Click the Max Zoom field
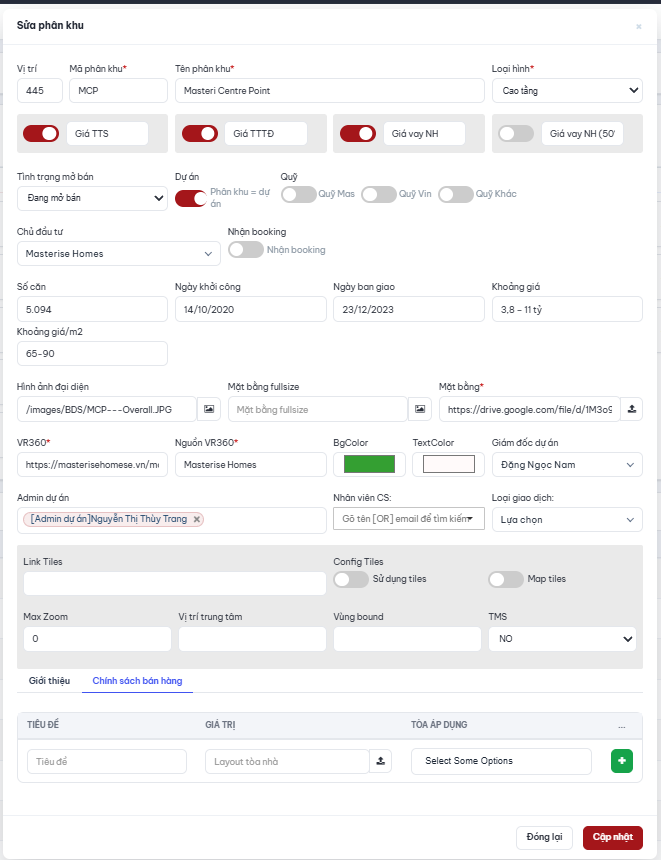This screenshot has height=860, width=661. click(97, 639)
